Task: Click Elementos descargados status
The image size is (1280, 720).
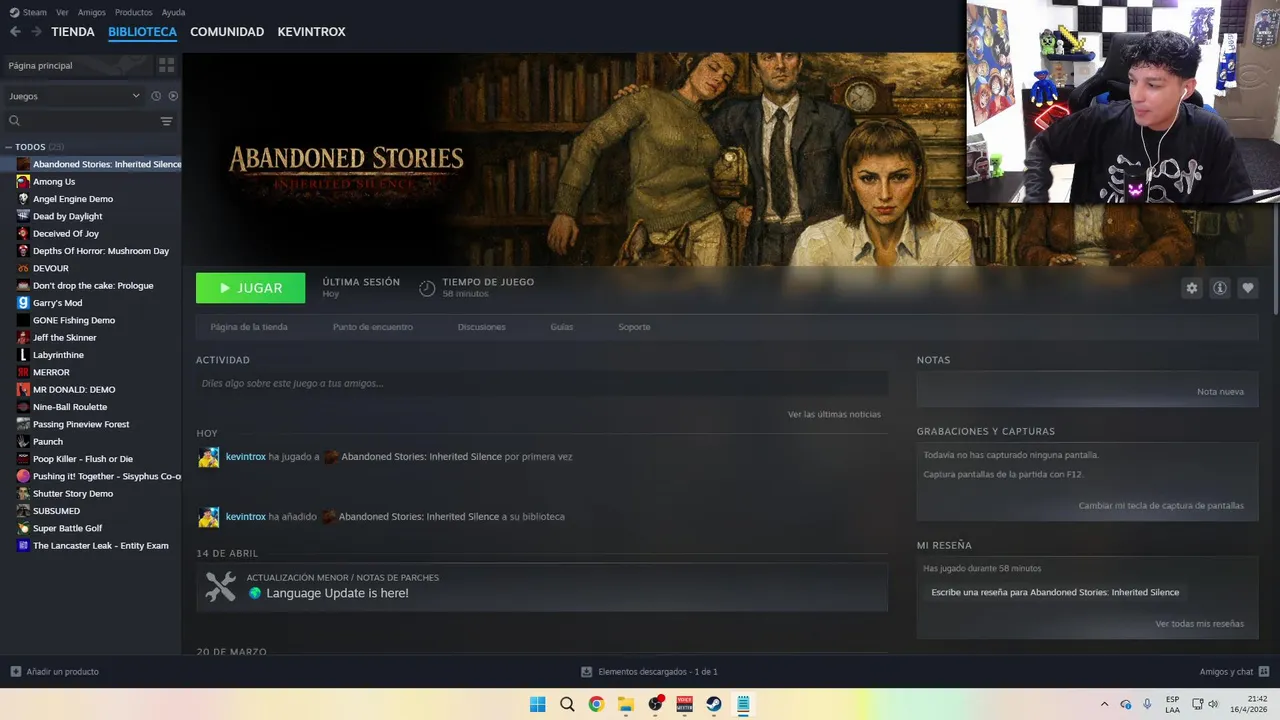Action: pyautogui.click(x=650, y=672)
